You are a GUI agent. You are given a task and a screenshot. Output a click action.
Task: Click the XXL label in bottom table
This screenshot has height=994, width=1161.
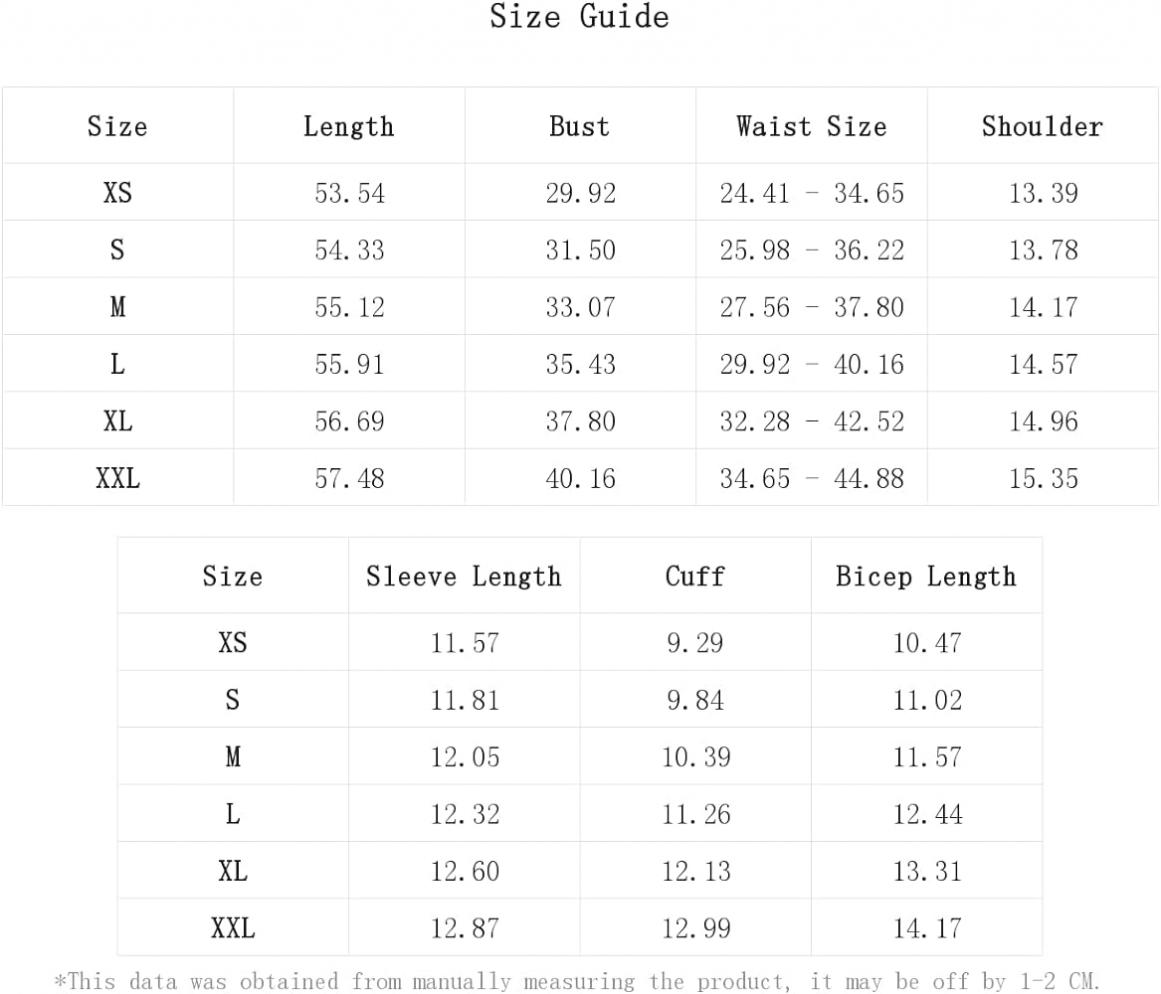232,928
